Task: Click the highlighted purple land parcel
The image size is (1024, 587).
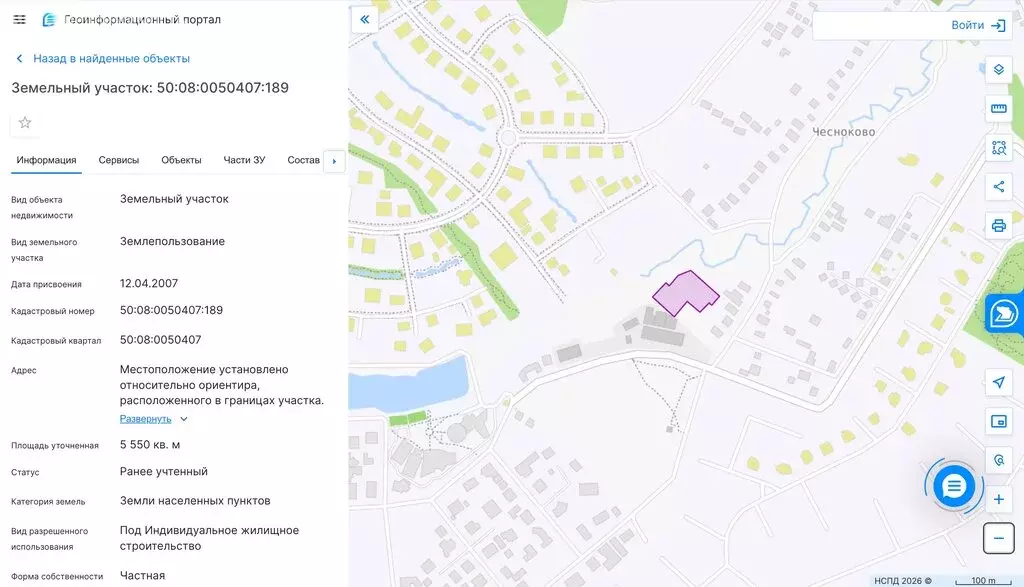Action: (x=687, y=291)
